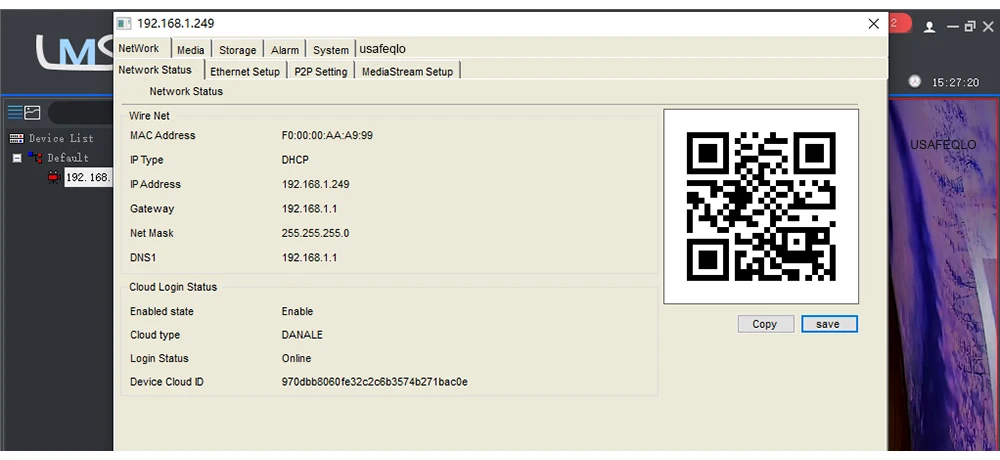This screenshot has height=460, width=1000.
Task: Click the Enabled state value Enable
Action: [x=297, y=311]
